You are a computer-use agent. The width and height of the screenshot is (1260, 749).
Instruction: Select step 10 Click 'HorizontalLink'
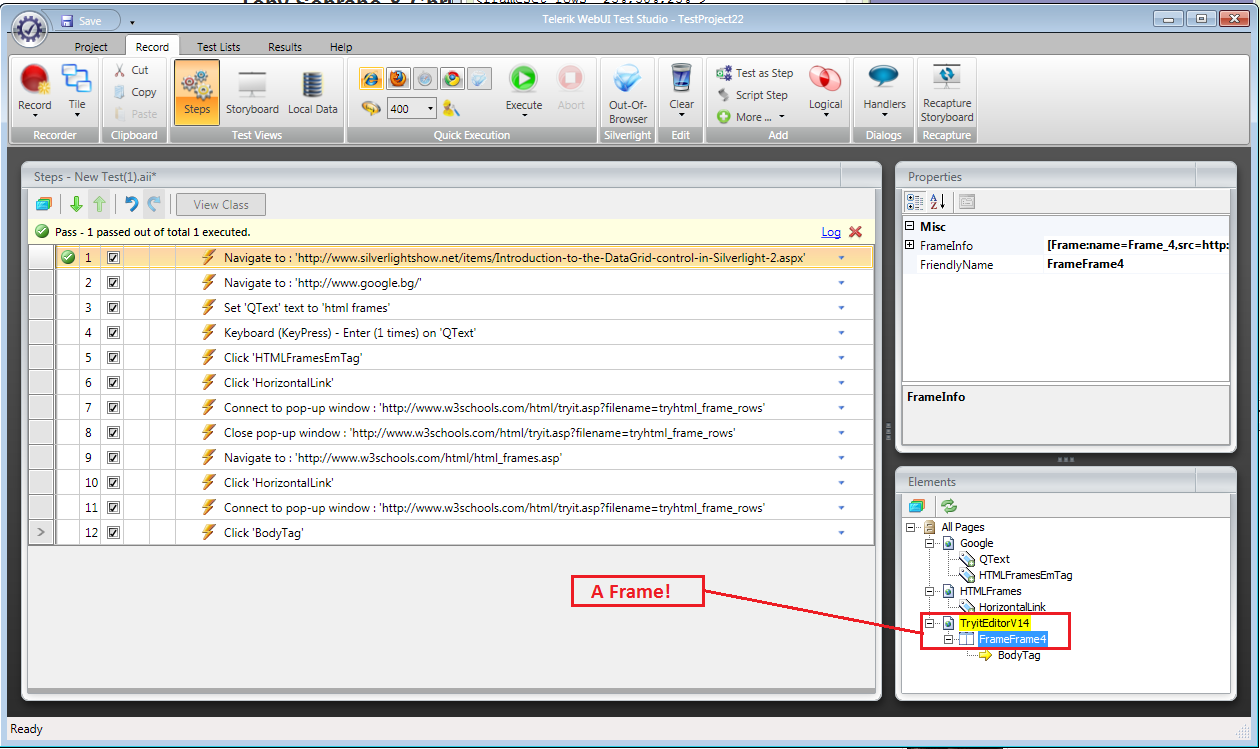[x=450, y=482]
